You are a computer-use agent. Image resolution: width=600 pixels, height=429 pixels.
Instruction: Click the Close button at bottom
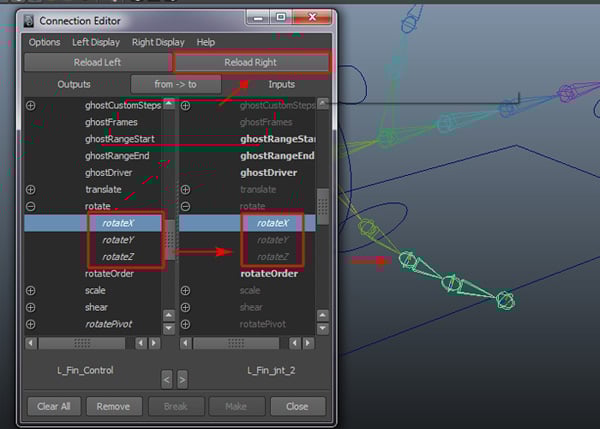pyautogui.click(x=297, y=406)
